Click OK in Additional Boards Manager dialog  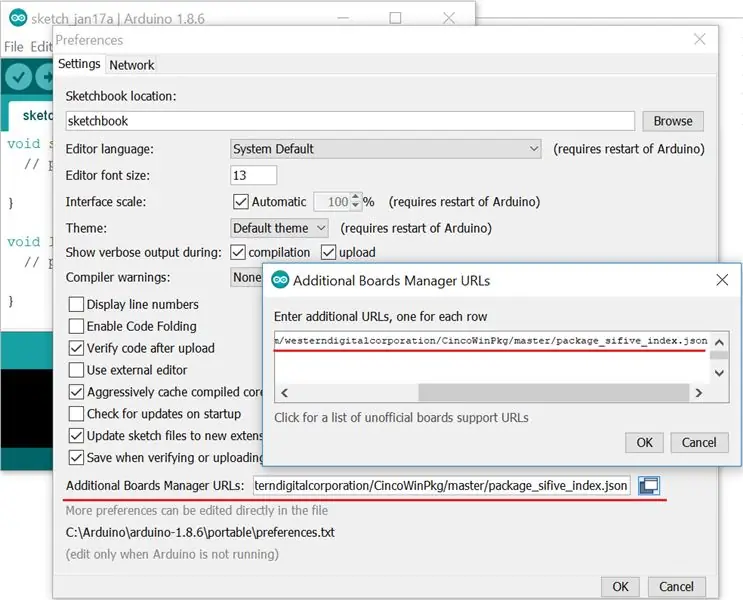(x=644, y=442)
